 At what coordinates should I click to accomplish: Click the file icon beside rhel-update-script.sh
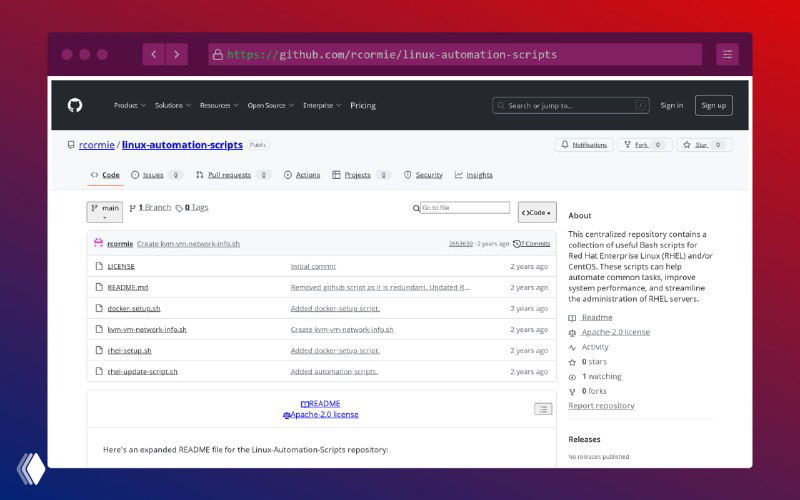click(x=99, y=371)
